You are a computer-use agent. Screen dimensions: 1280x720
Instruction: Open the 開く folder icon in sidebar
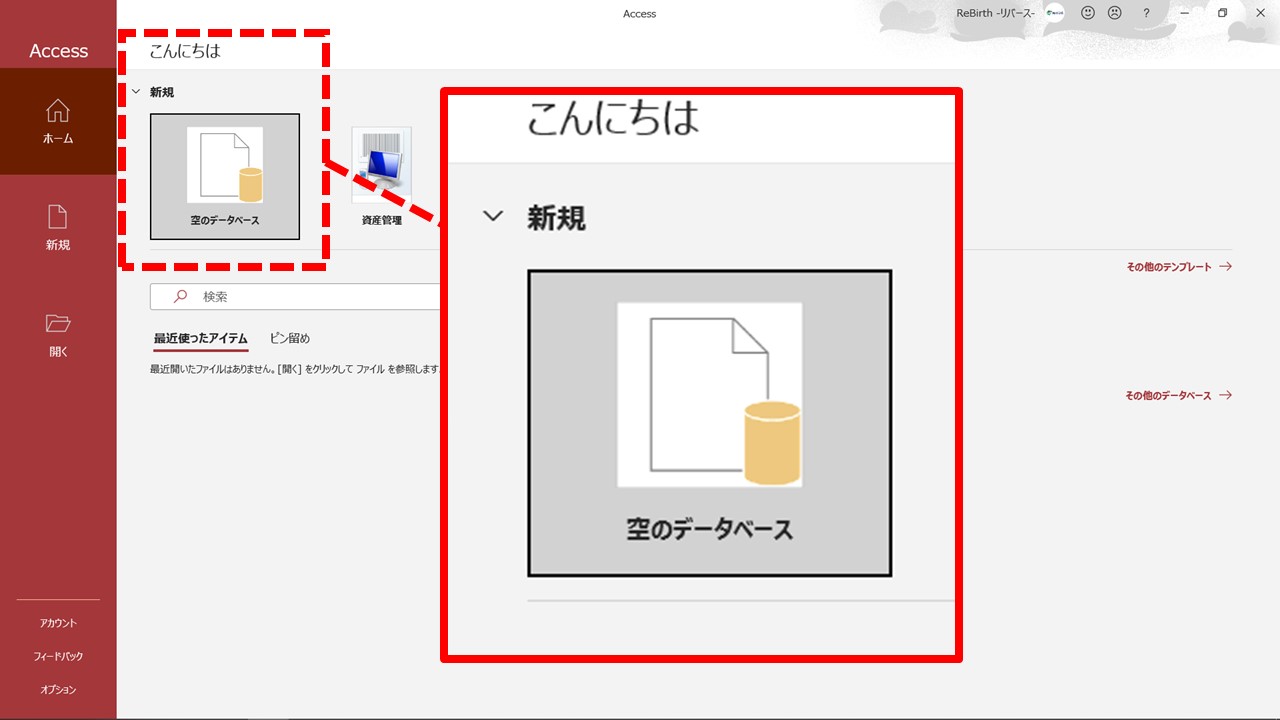[58, 323]
